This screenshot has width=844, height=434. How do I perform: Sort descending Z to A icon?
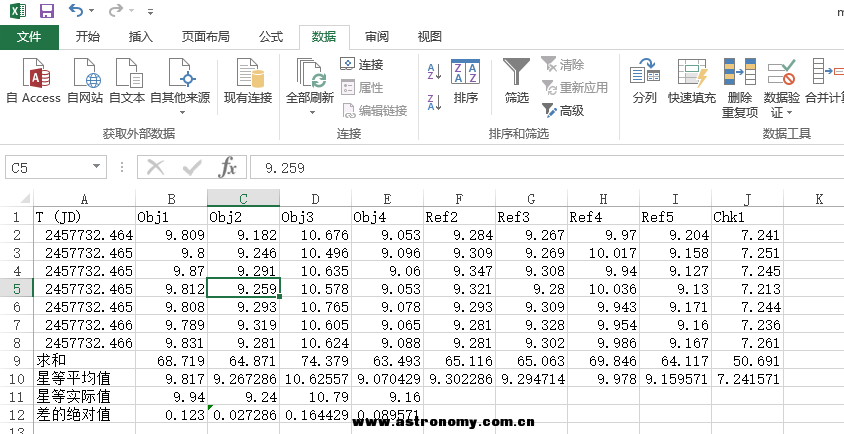click(x=434, y=102)
